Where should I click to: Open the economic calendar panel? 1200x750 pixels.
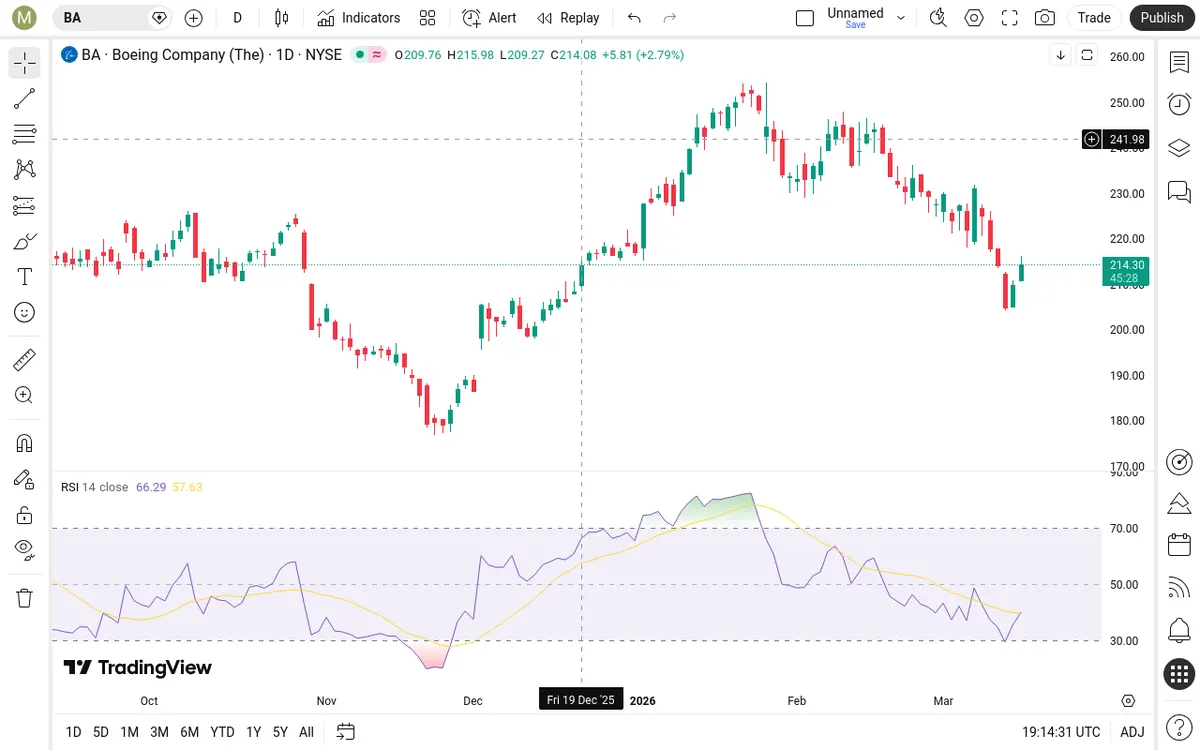pyautogui.click(x=1179, y=545)
